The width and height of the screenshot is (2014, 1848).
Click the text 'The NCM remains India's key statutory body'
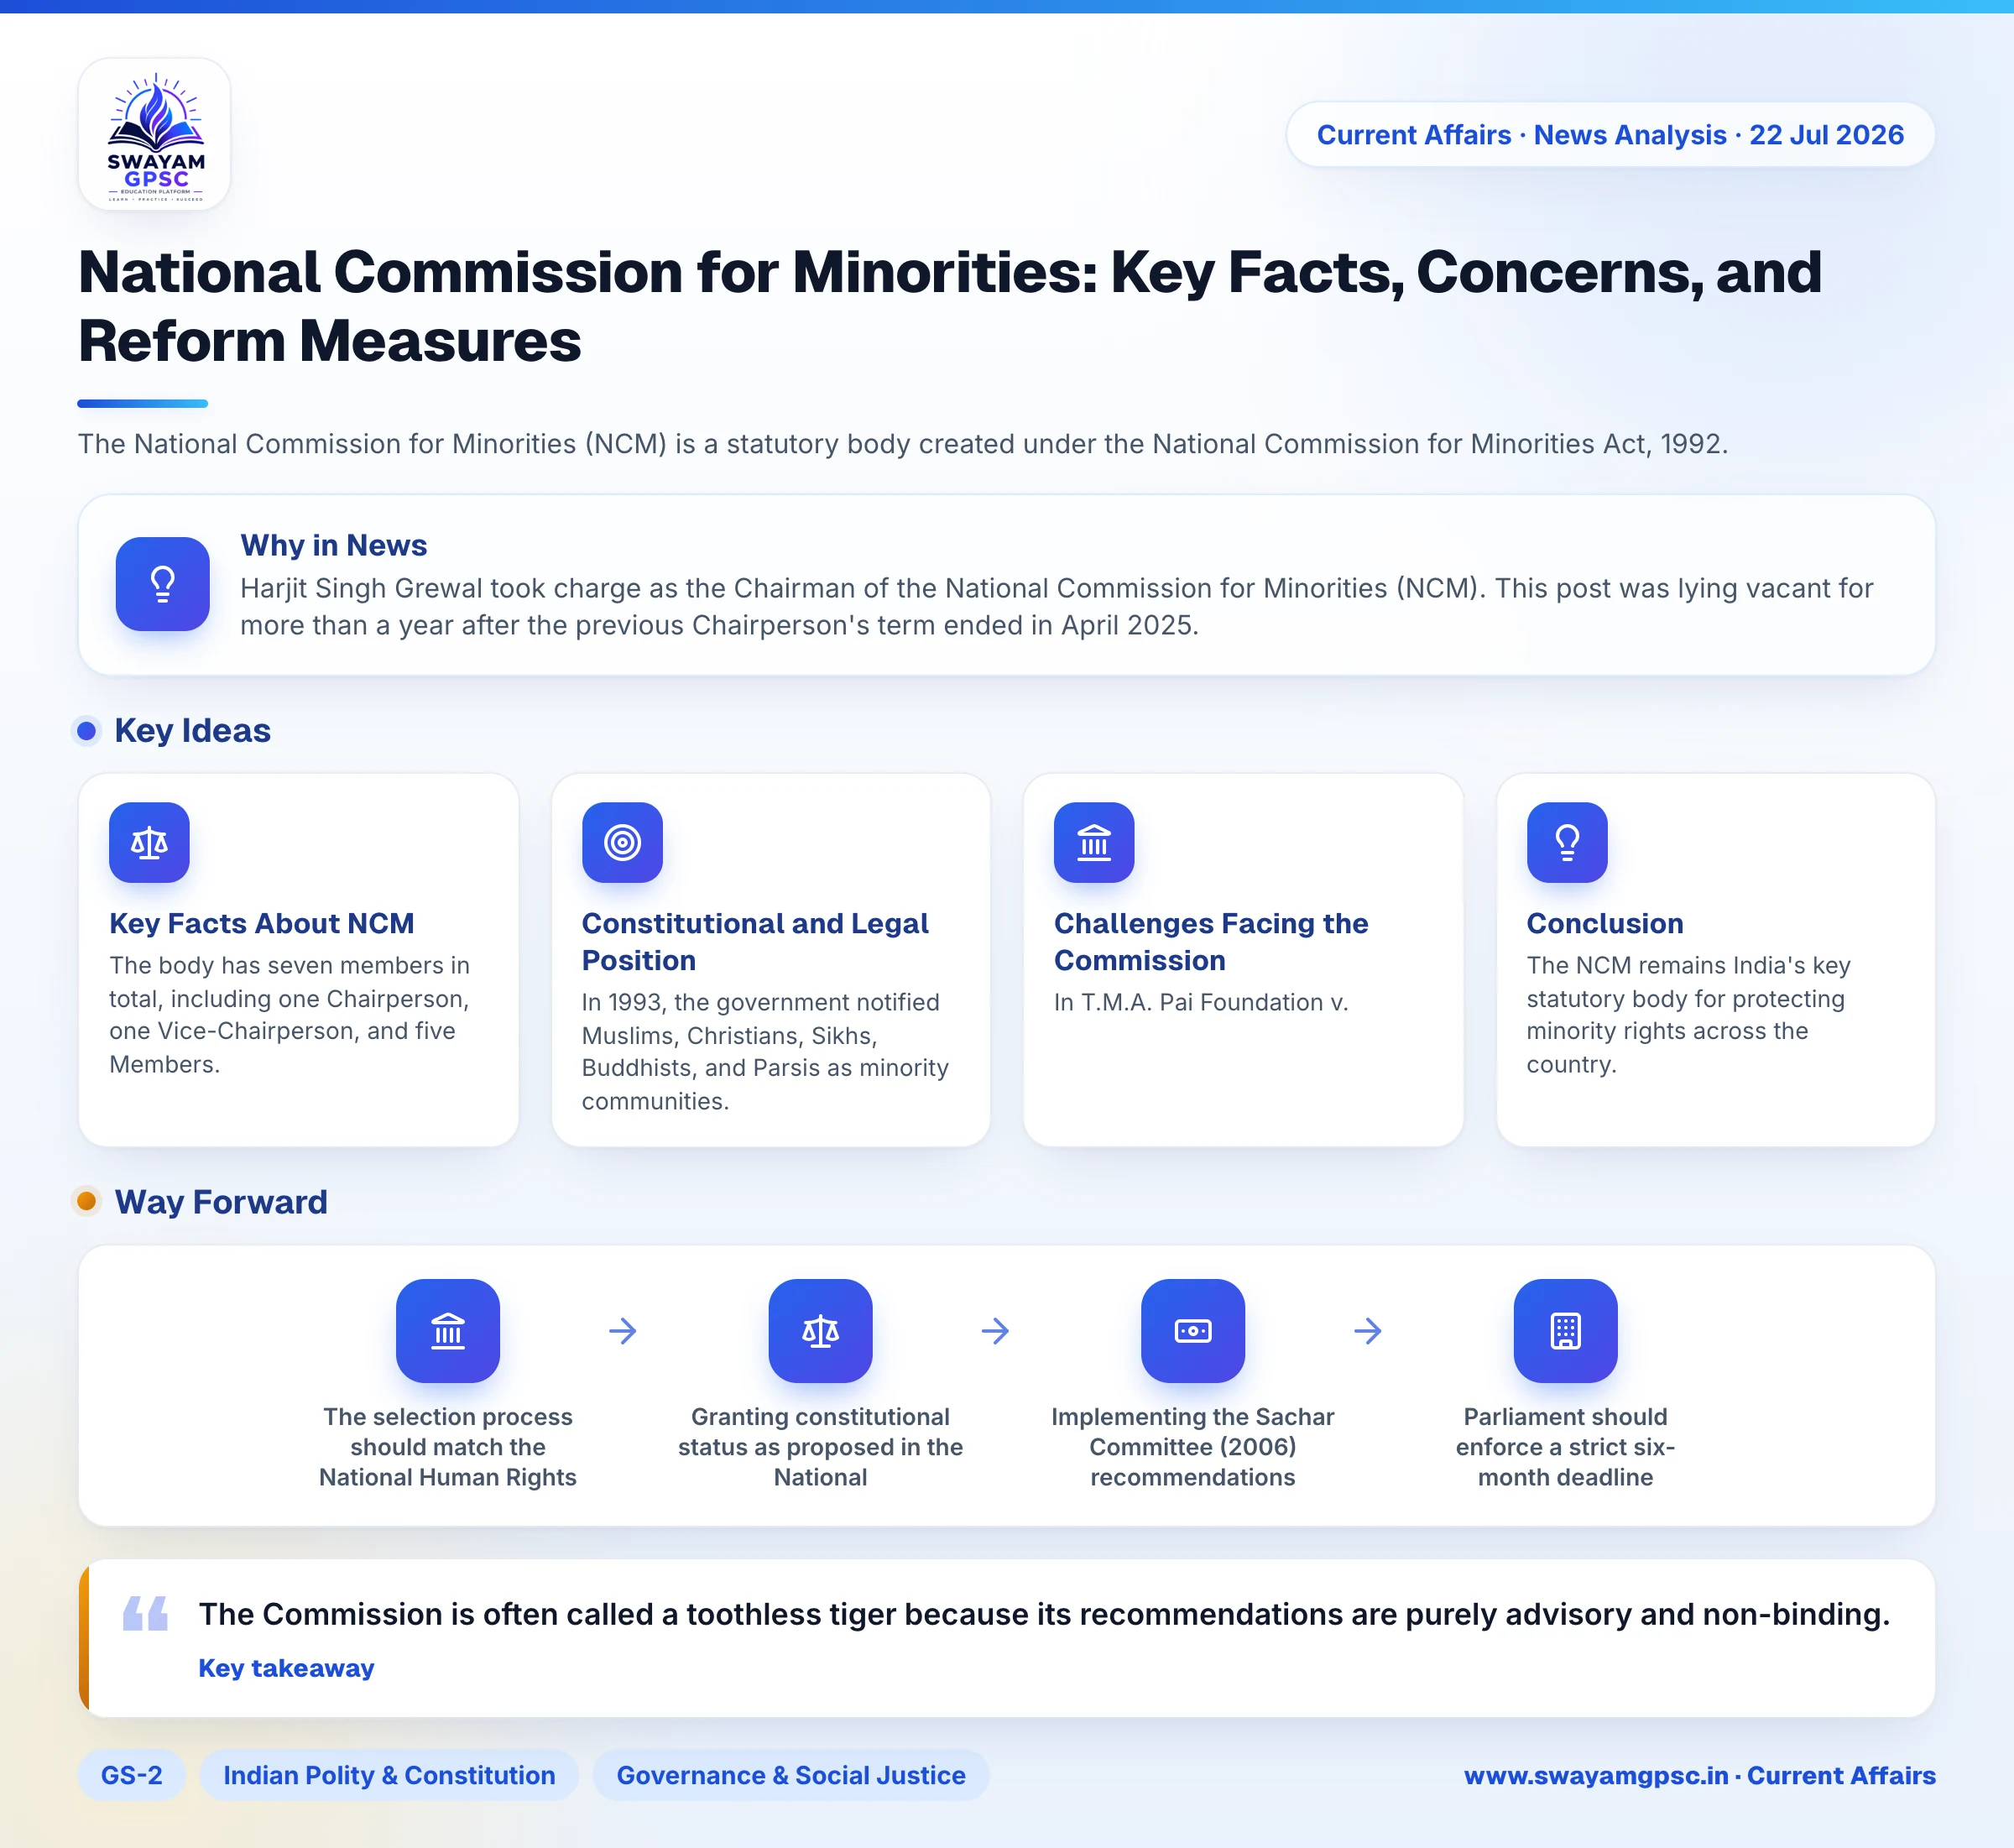(1688, 1014)
